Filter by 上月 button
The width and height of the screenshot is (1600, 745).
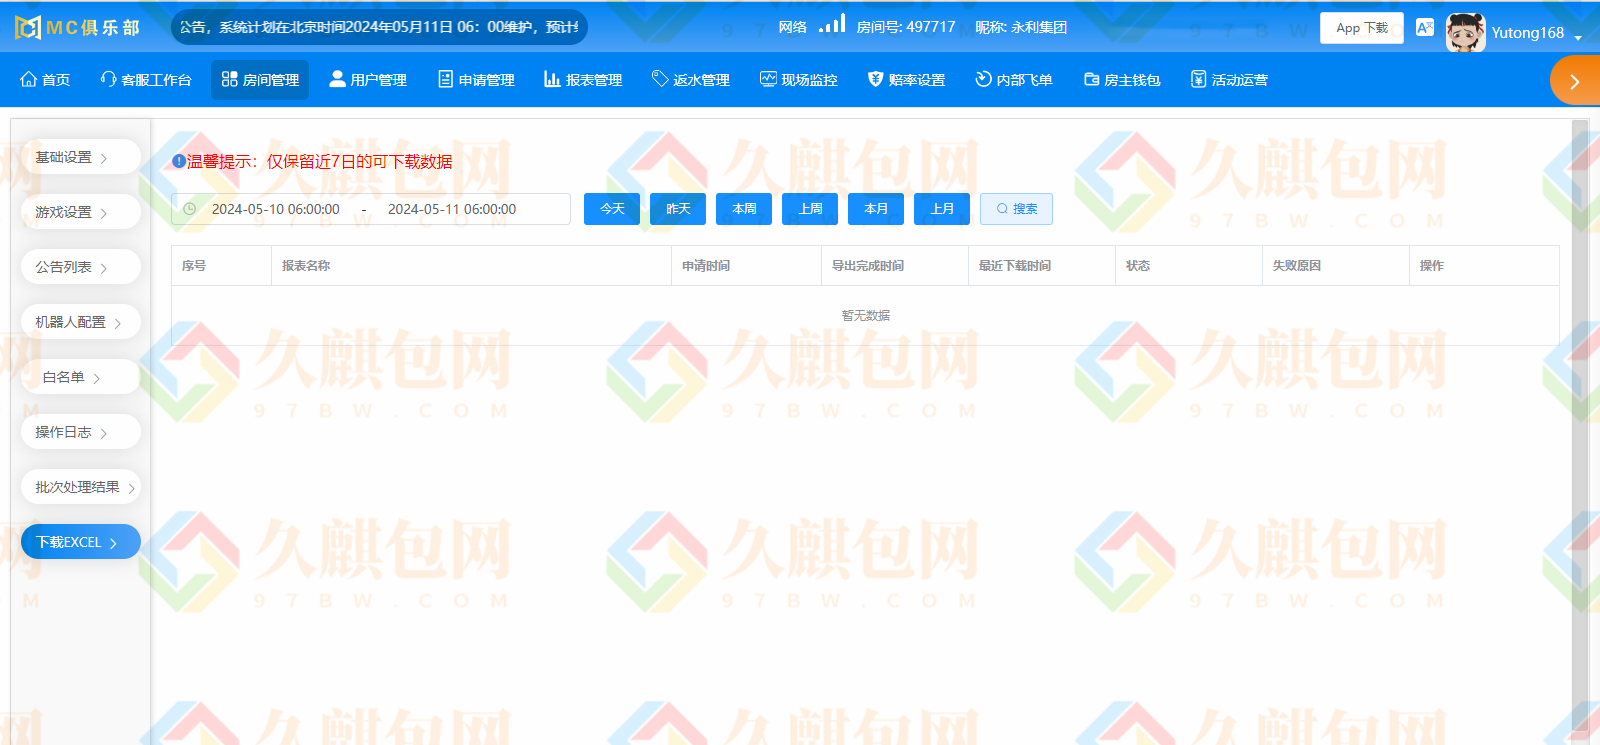point(942,209)
